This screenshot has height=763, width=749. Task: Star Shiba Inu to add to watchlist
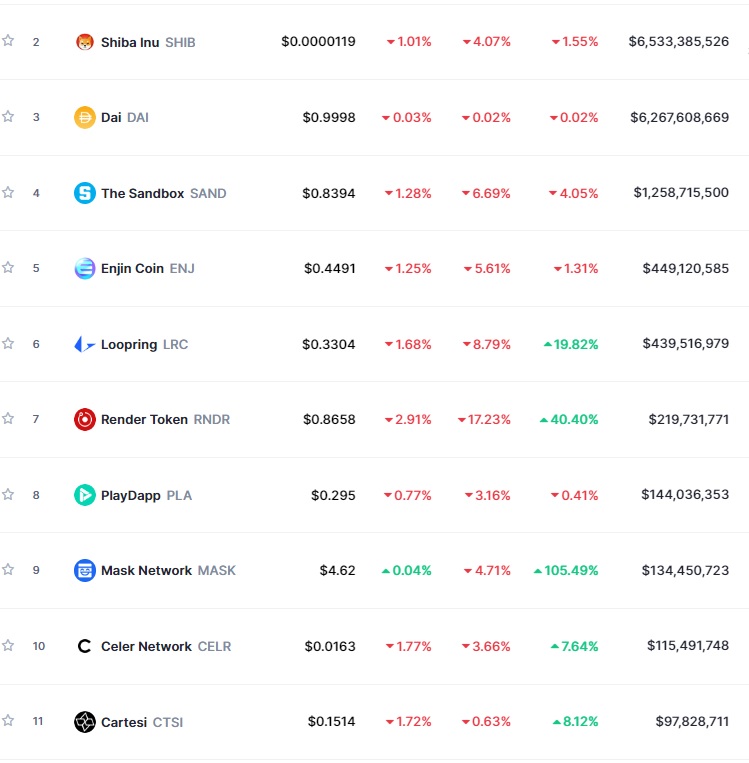(x=8, y=41)
